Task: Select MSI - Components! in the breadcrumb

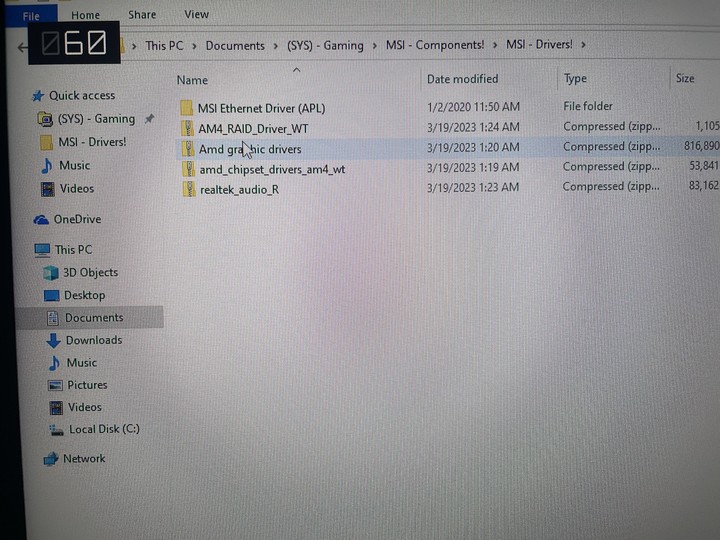Action: pos(435,45)
